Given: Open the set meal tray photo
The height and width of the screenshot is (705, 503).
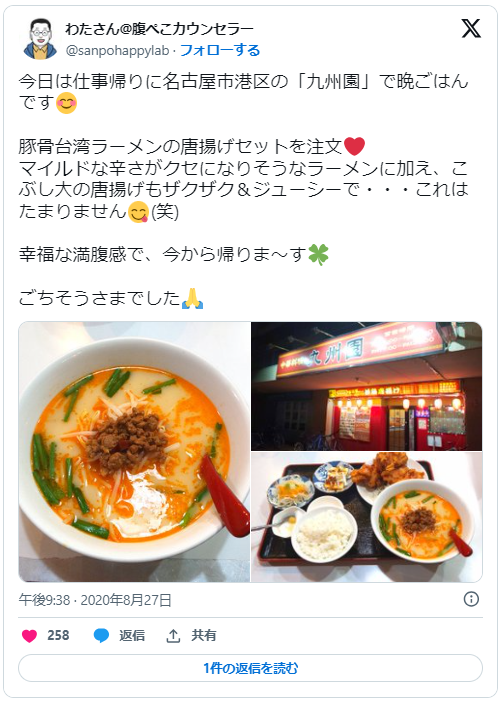Looking at the screenshot, I should tap(366, 517).
